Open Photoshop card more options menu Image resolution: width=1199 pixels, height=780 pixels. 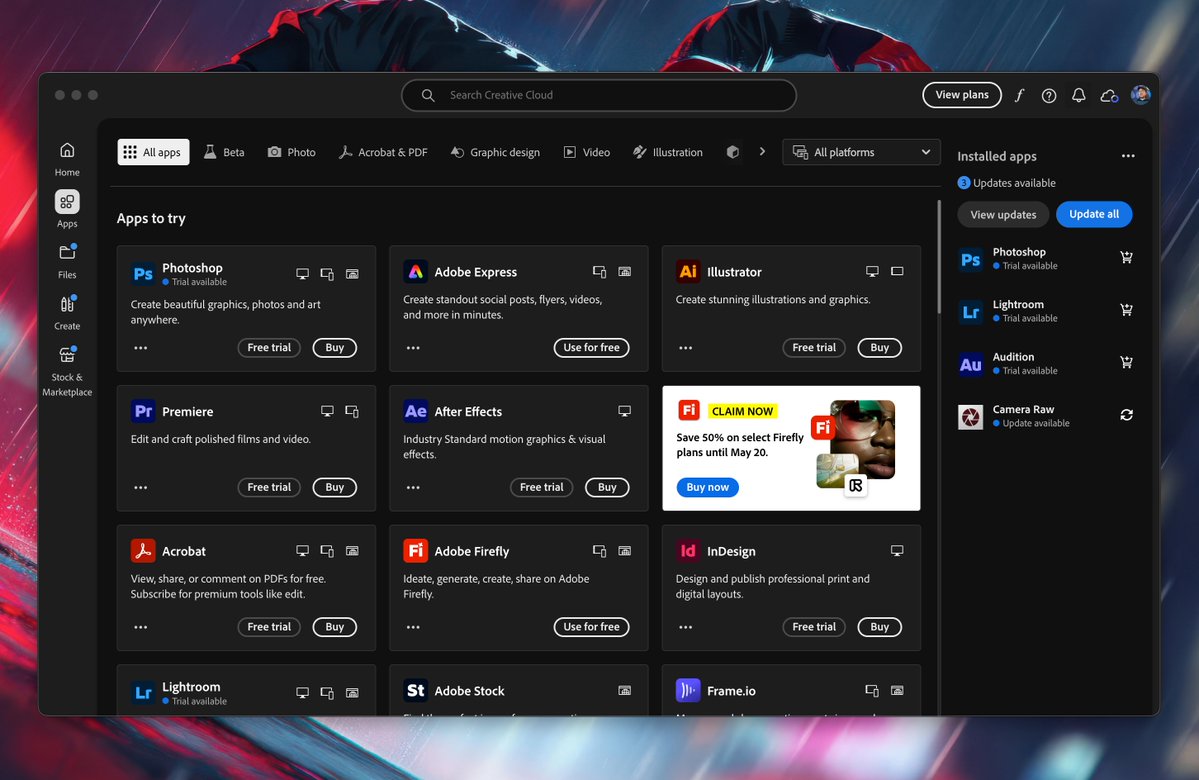click(141, 348)
